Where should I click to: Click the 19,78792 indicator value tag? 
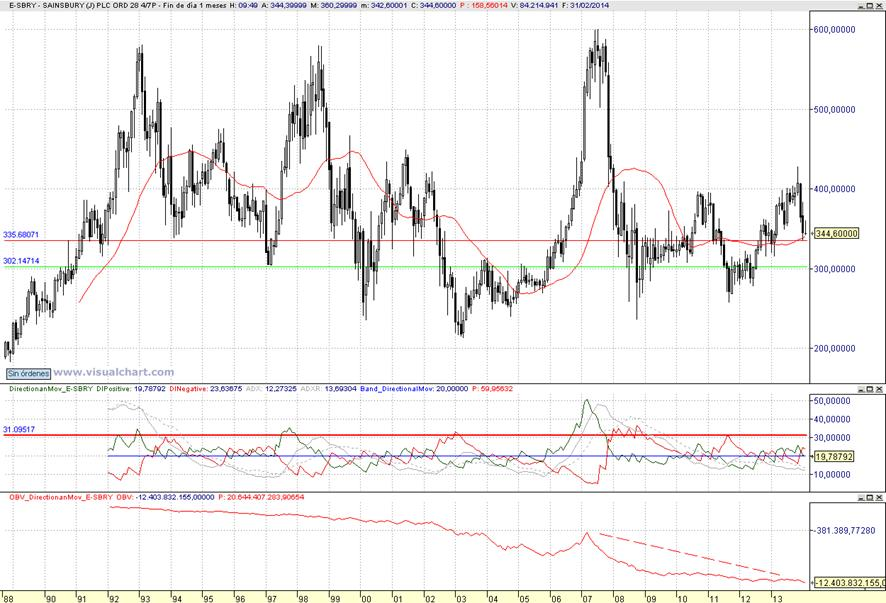834,456
